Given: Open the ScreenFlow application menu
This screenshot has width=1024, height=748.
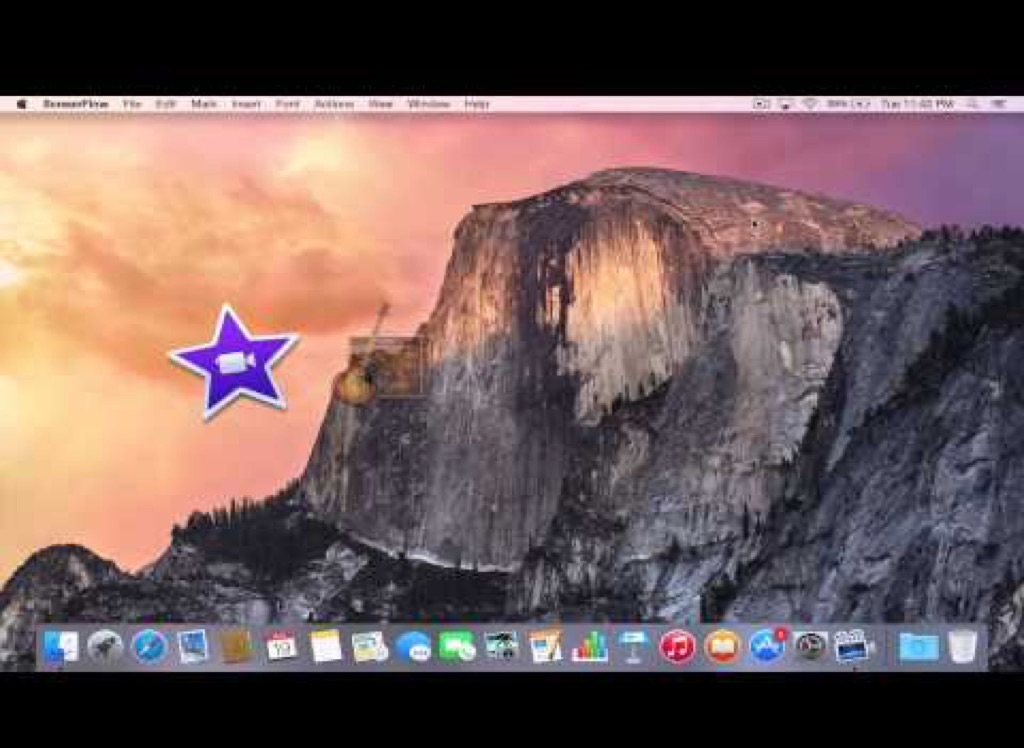Looking at the screenshot, I should point(75,104).
